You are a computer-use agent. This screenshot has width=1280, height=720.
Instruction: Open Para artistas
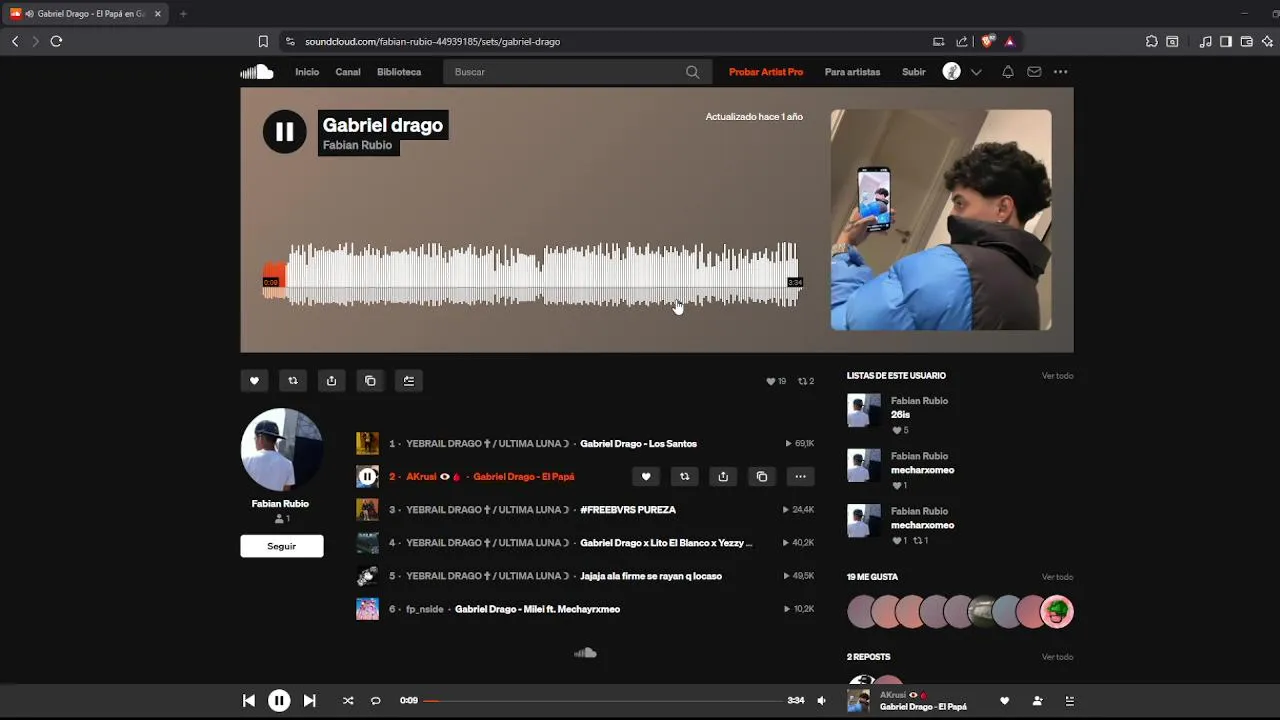pos(852,72)
